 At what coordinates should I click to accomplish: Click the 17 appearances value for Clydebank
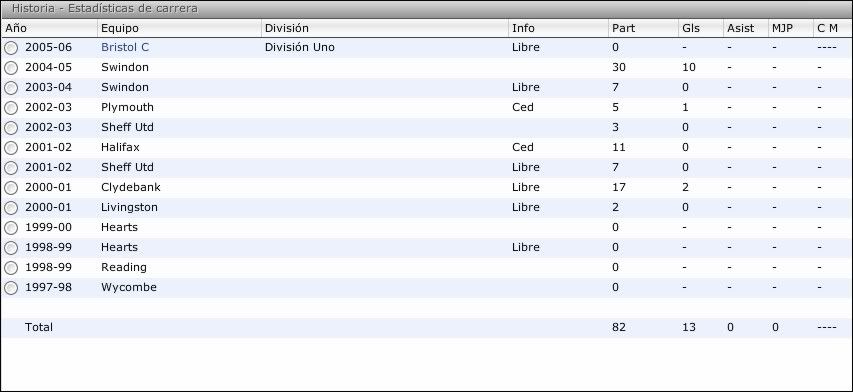[x=619, y=188]
